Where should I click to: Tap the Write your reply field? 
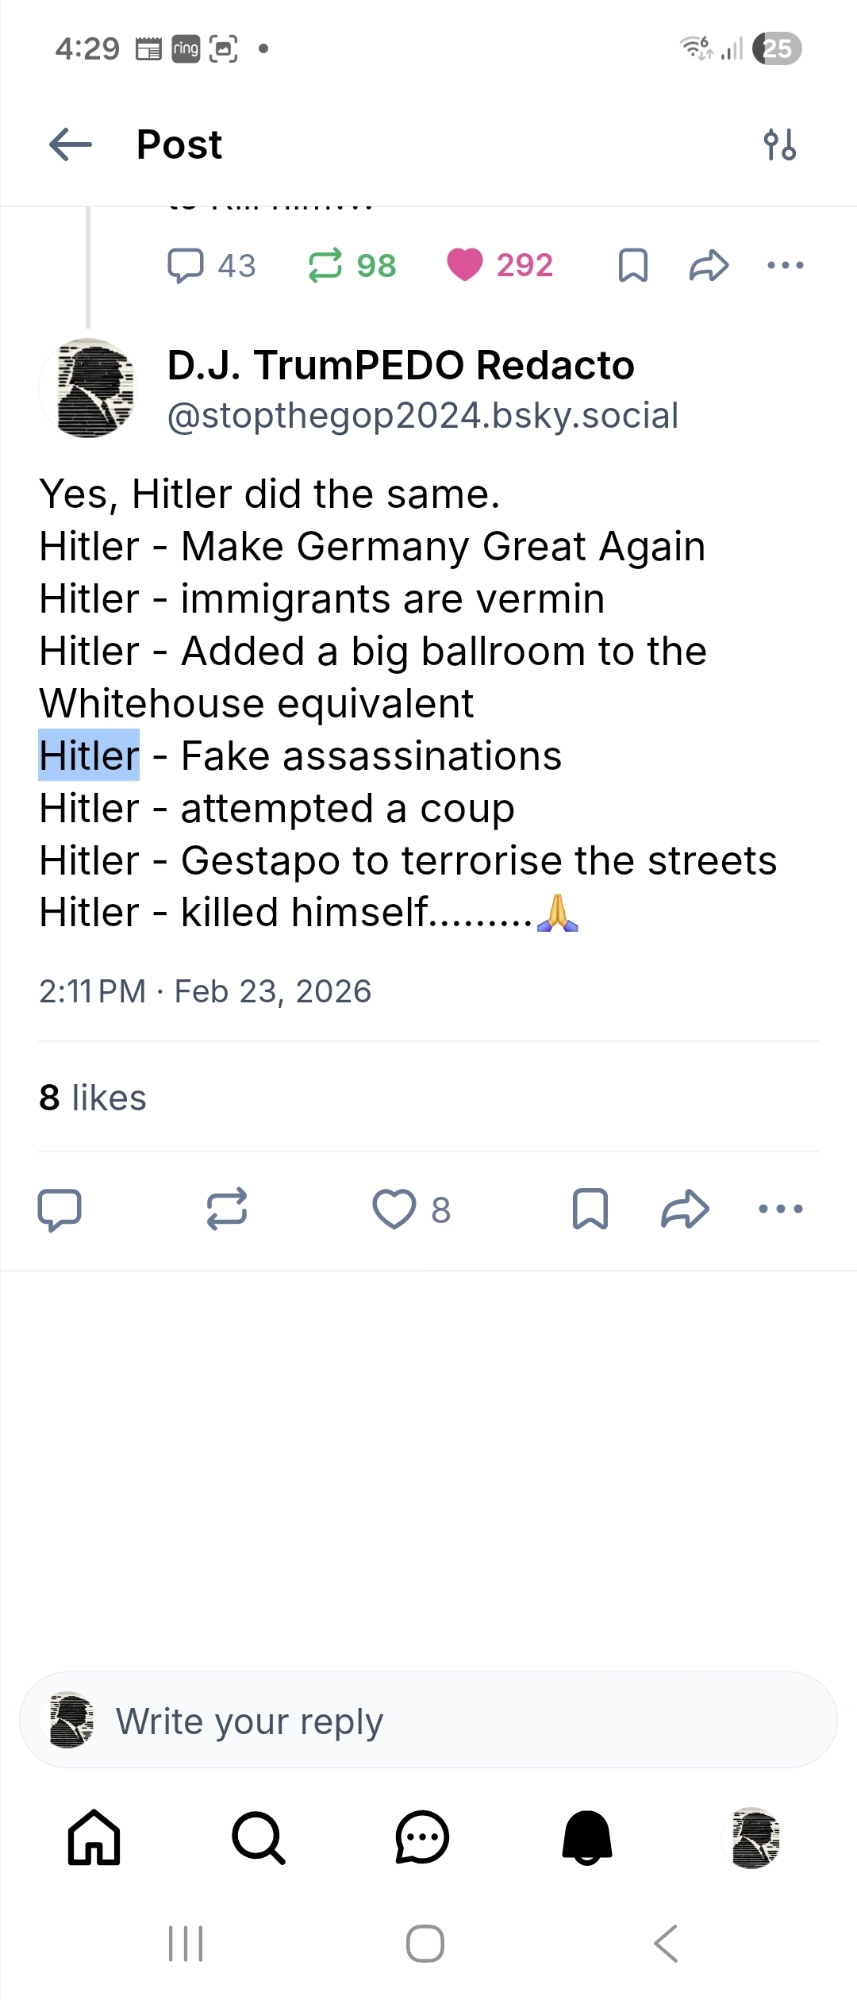coord(428,1721)
